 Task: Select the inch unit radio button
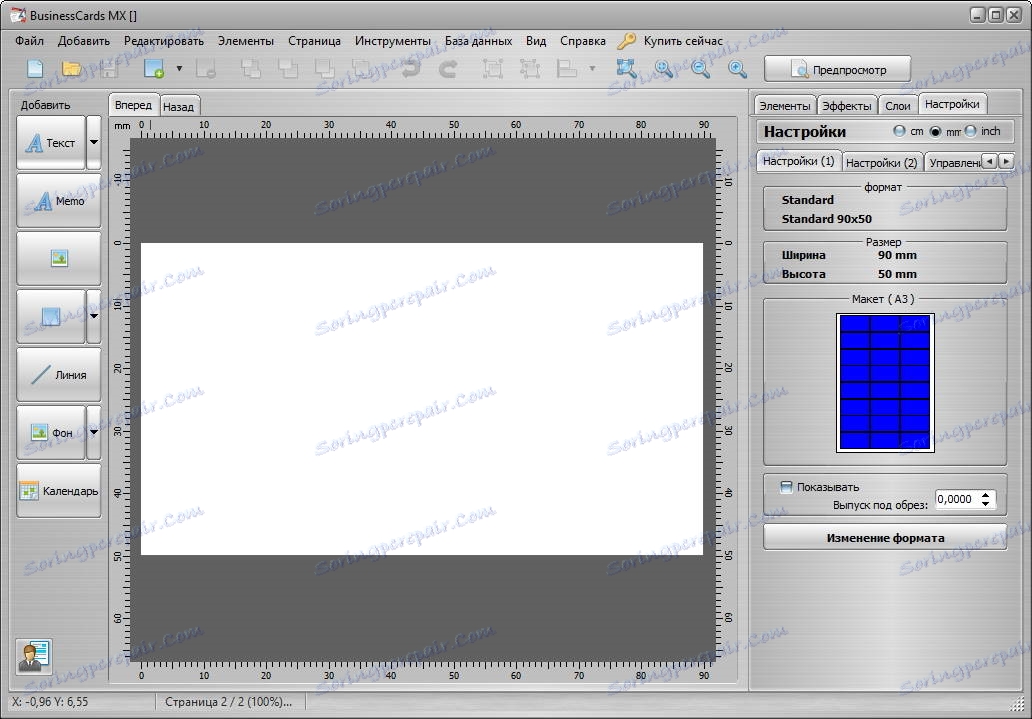point(971,131)
